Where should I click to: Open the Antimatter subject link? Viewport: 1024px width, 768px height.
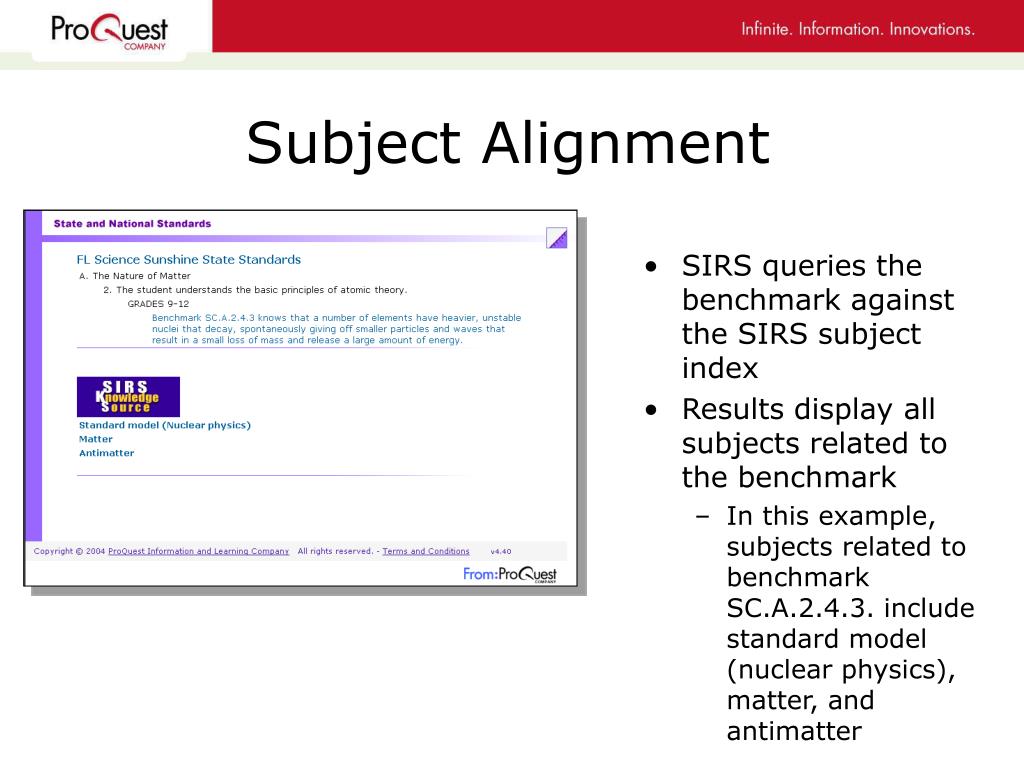pos(106,453)
